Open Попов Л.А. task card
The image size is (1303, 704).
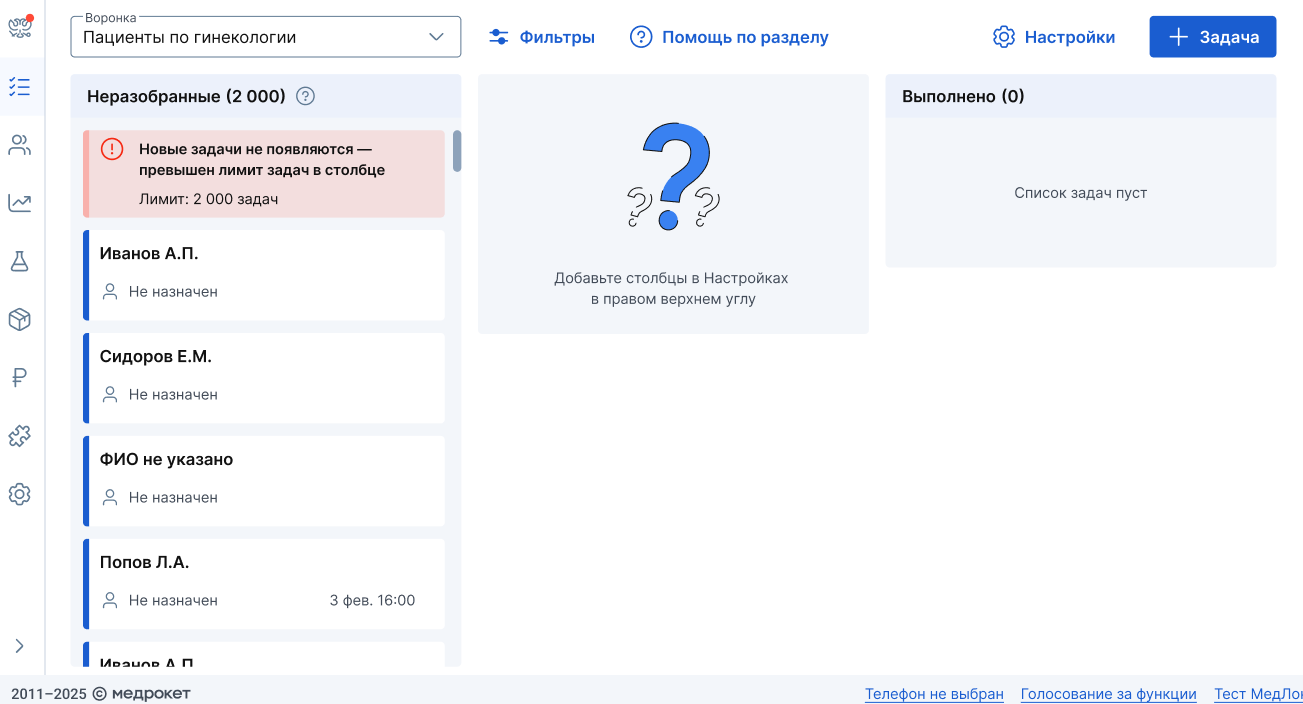click(265, 583)
